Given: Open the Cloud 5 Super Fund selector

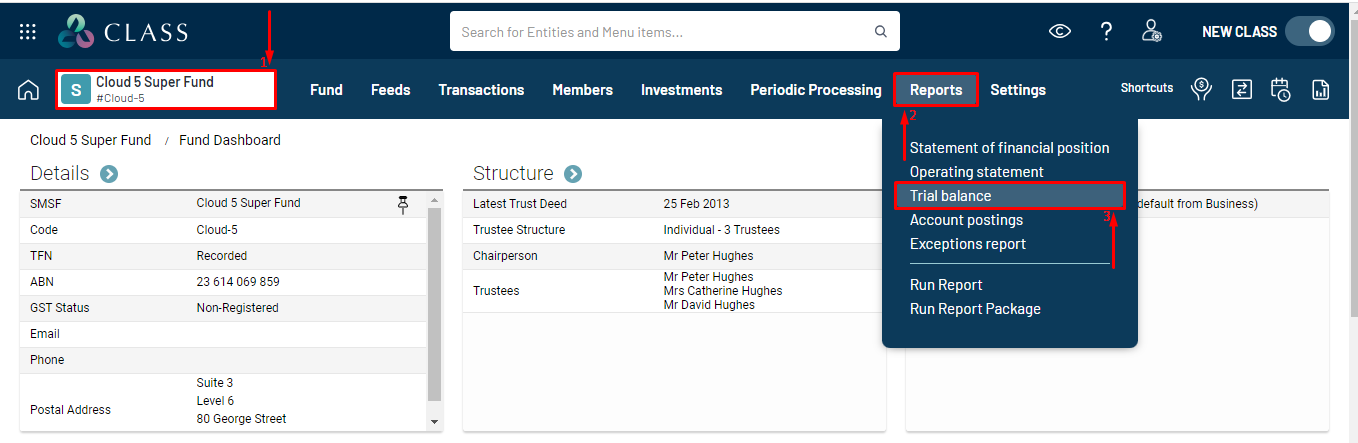Looking at the screenshot, I should click(x=166, y=90).
